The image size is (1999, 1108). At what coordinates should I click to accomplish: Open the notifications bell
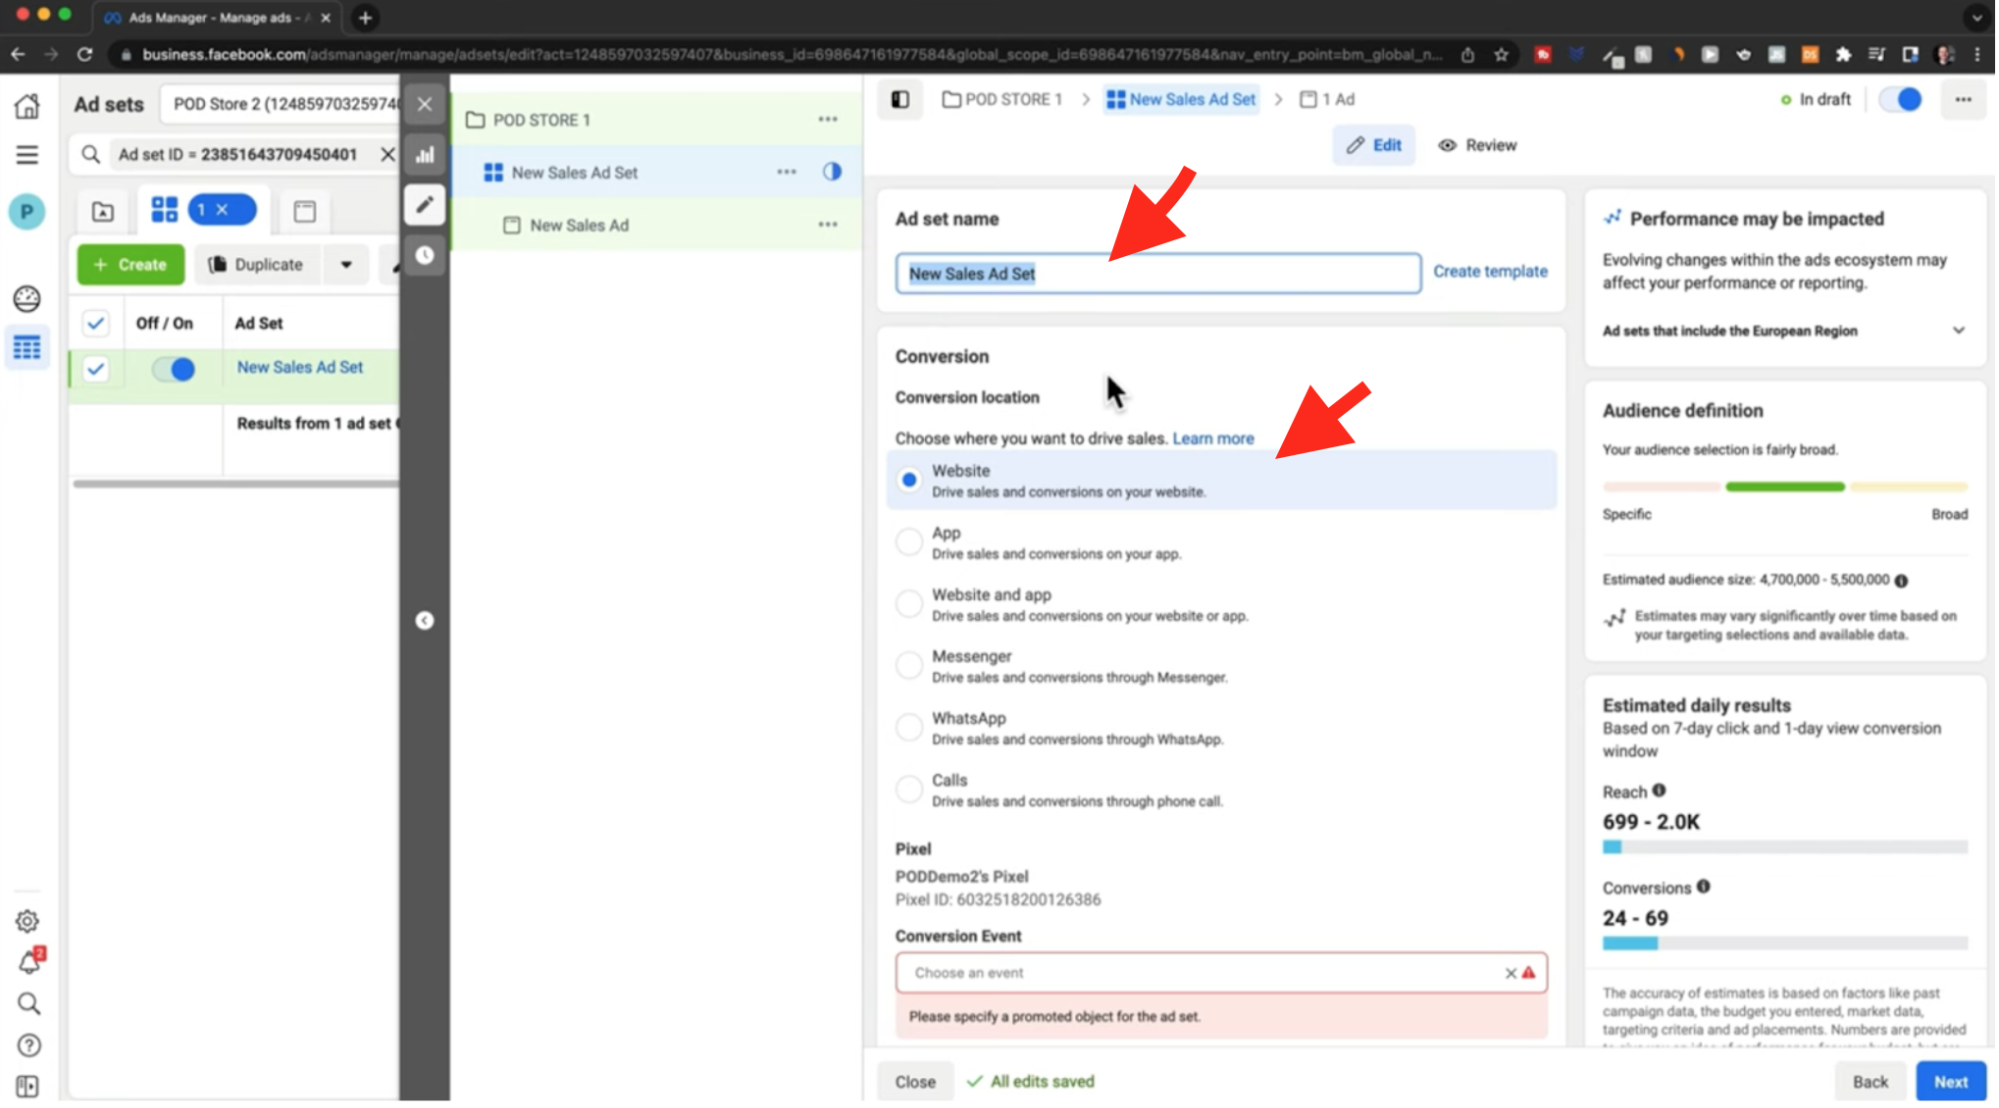[x=30, y=962]
